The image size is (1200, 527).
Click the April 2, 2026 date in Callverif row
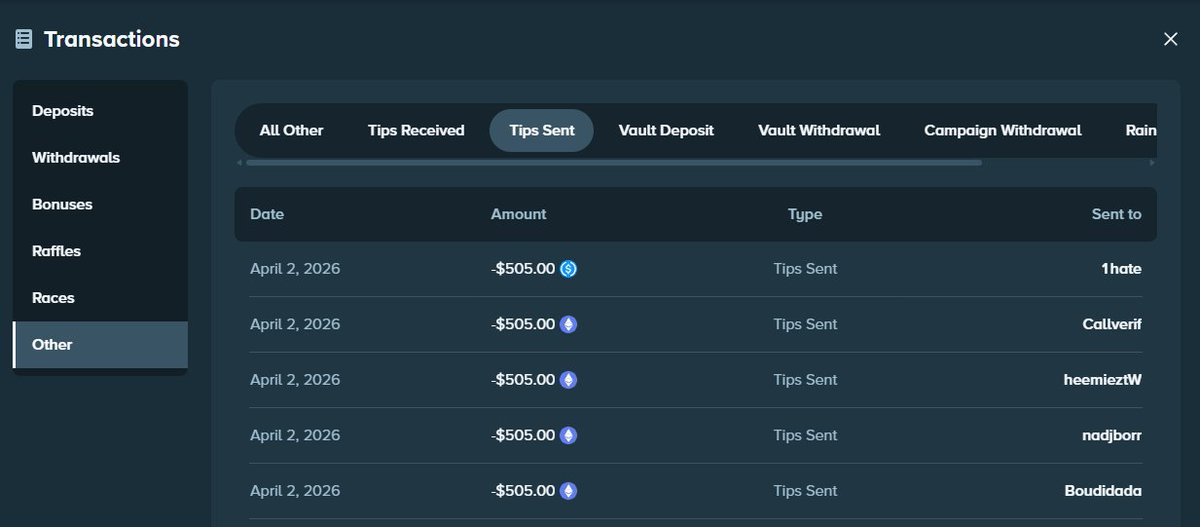295,324
